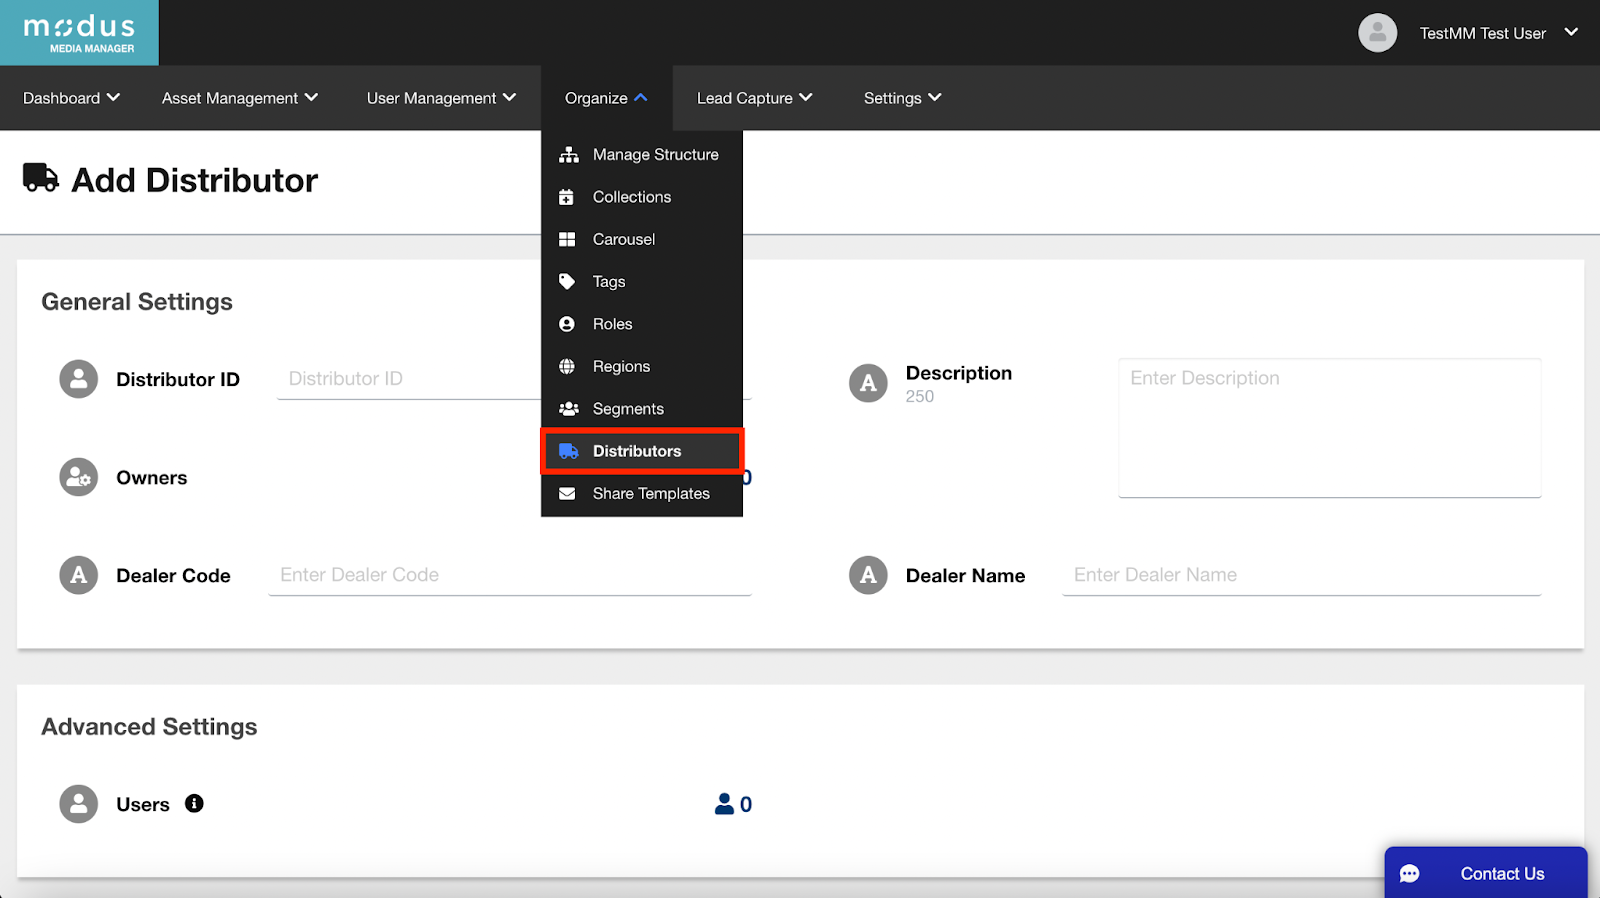
Task: Choose Segments in the Organize menu
Action: coord(628,409)
